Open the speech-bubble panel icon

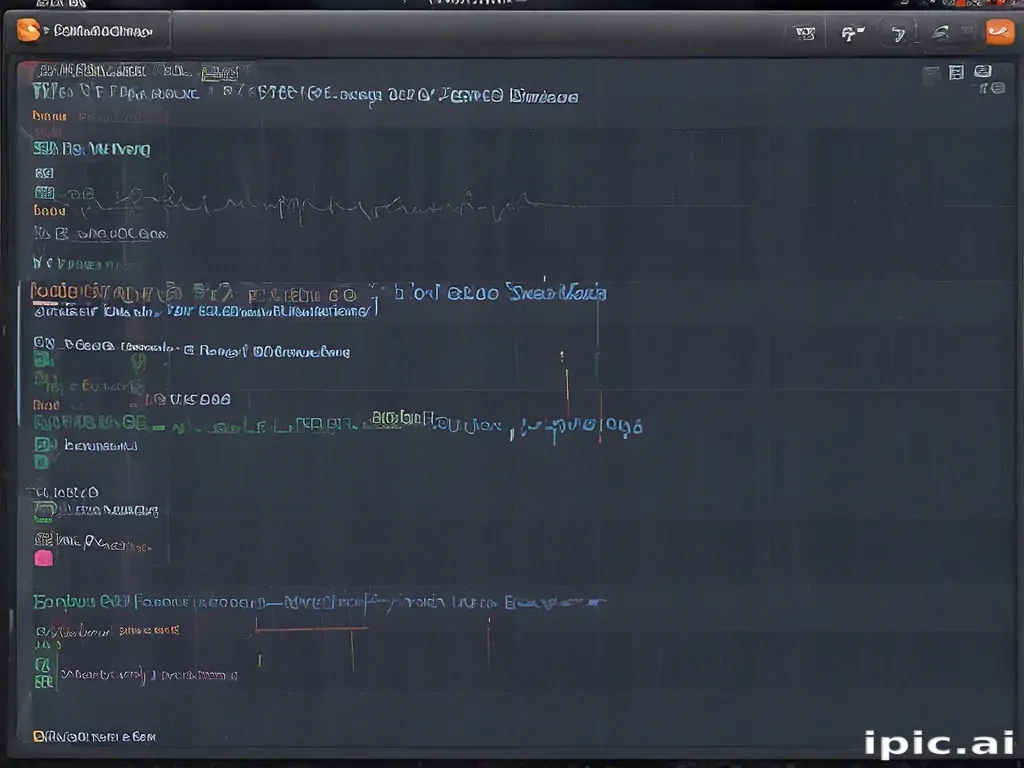tap(983, 71)
